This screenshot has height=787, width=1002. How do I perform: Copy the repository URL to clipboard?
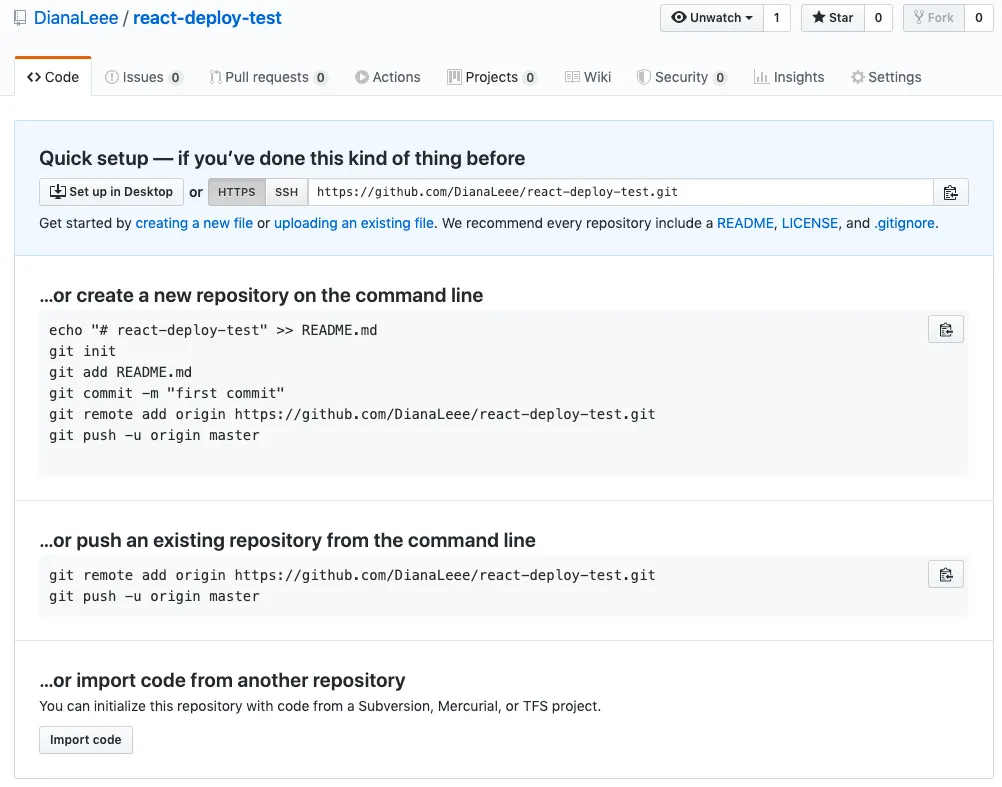click(x=950, y=192)
